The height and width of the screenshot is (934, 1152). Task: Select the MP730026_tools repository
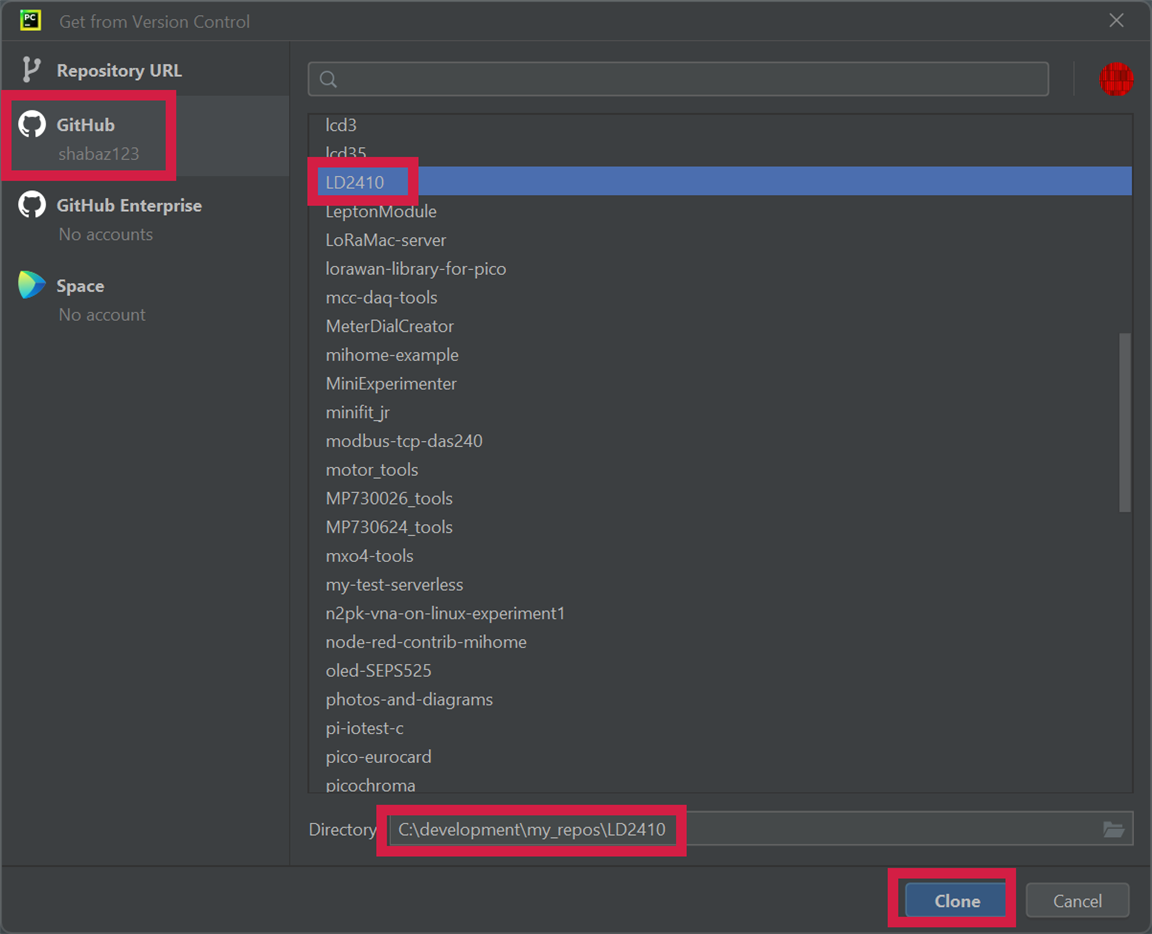click(721, 497)
